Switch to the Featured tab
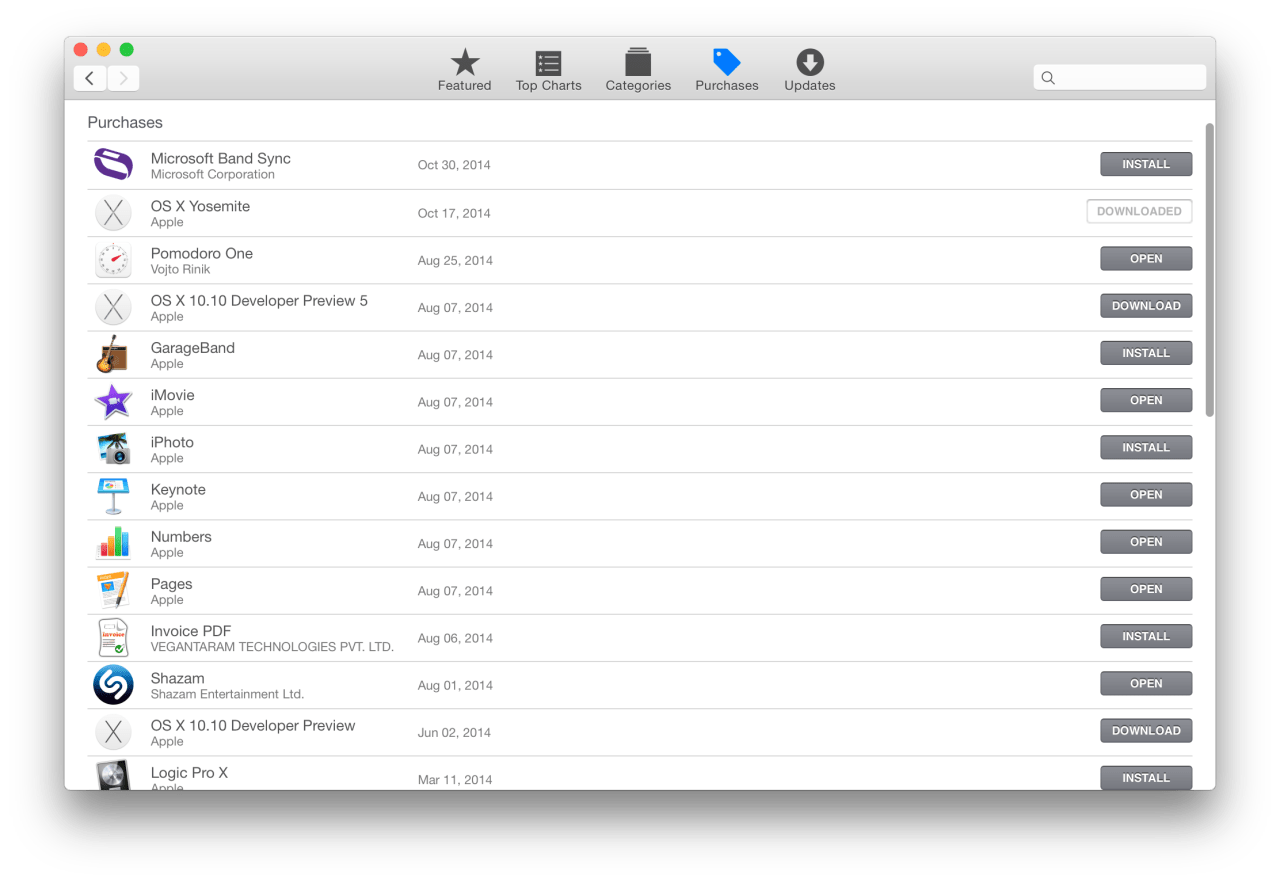The height and width of the screenshot is (882, 1280). click(464, 68)
